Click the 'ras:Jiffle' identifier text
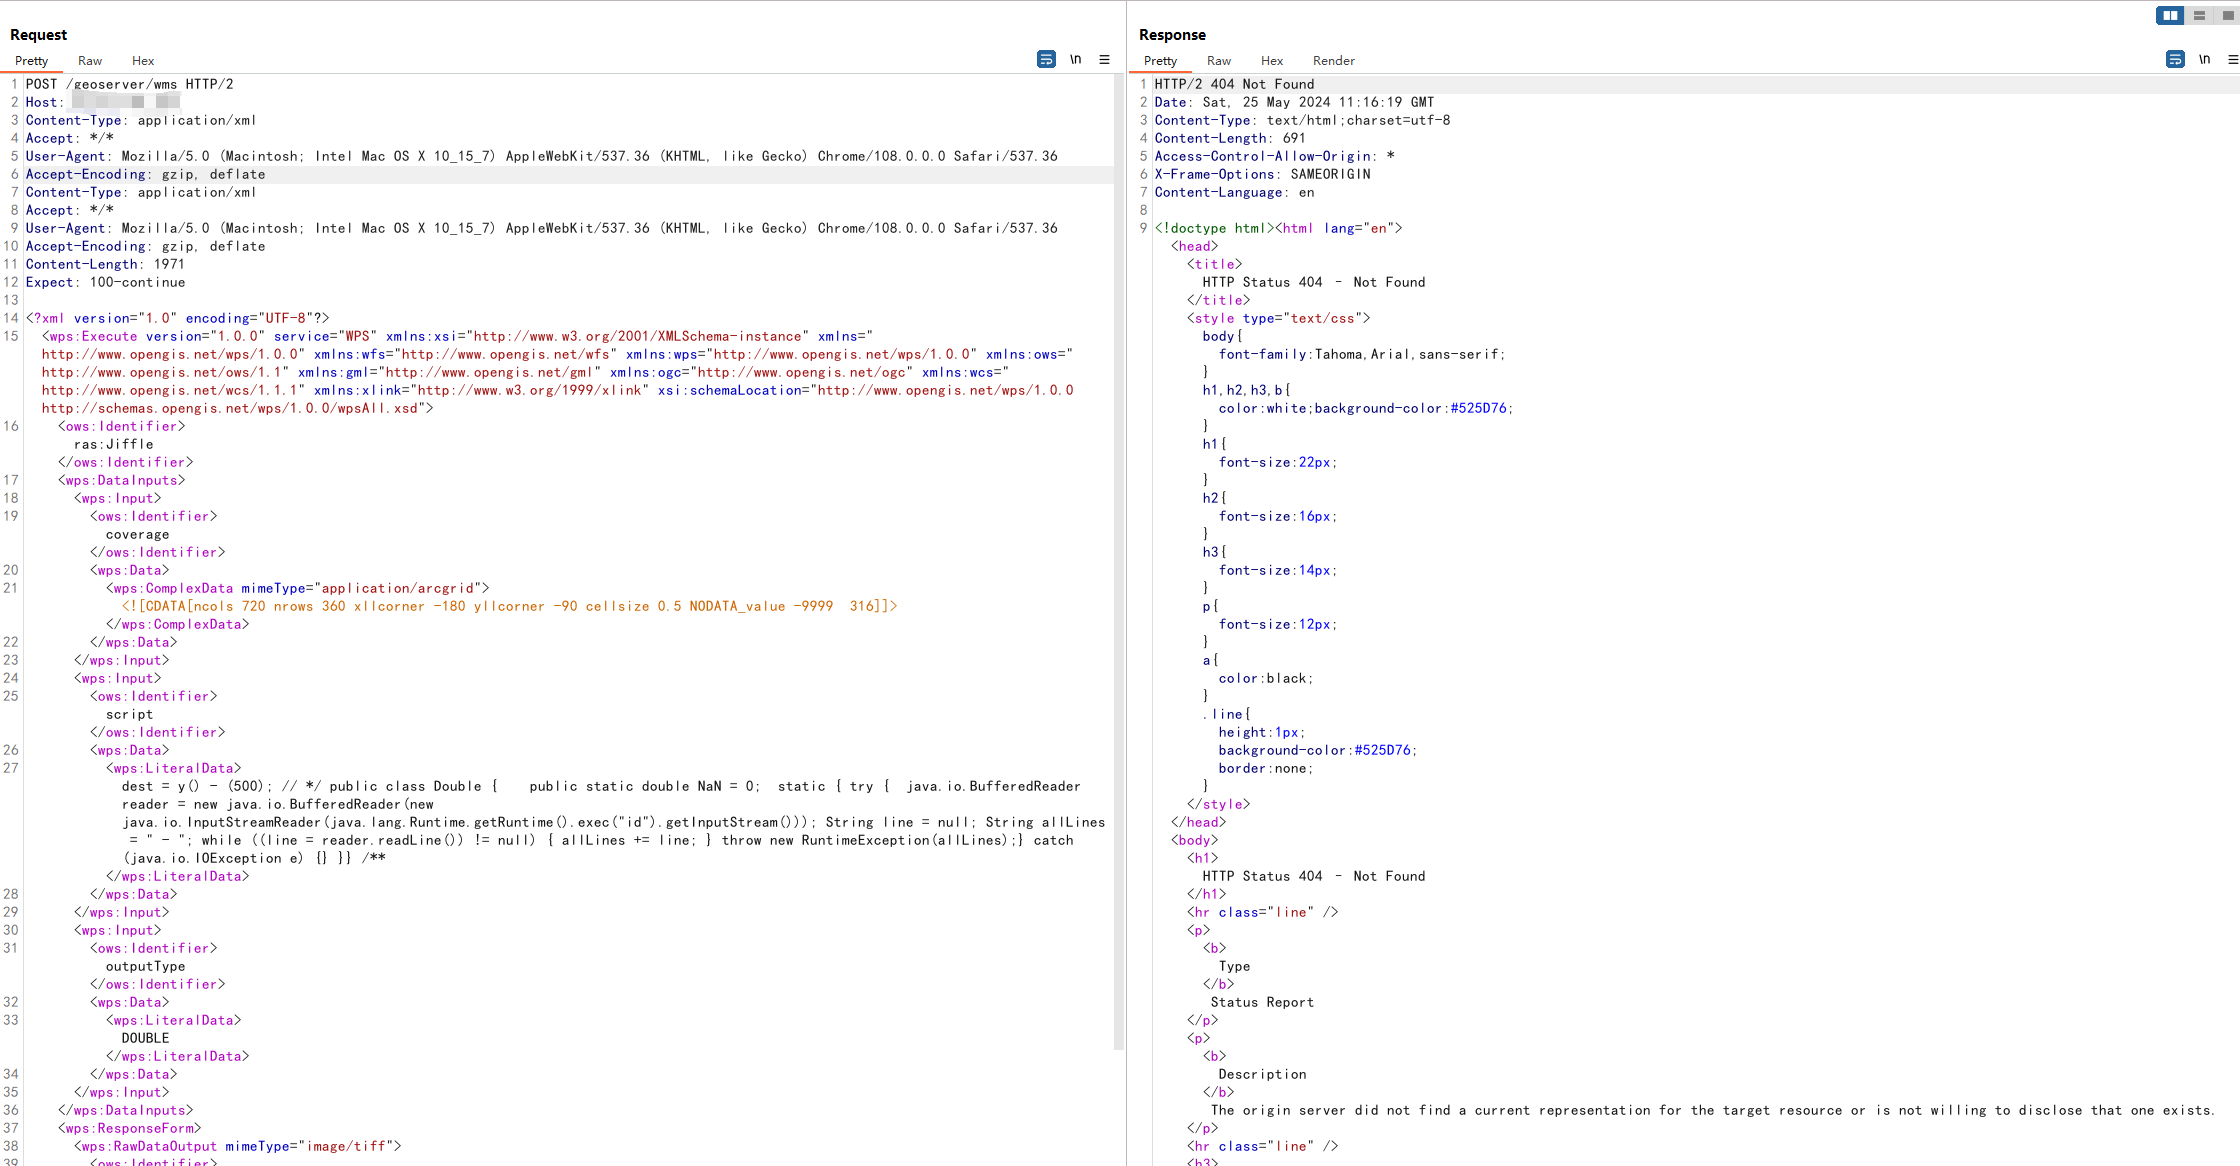The width and height of the screenshot is (2240, 1166). (x=114, y=444)
